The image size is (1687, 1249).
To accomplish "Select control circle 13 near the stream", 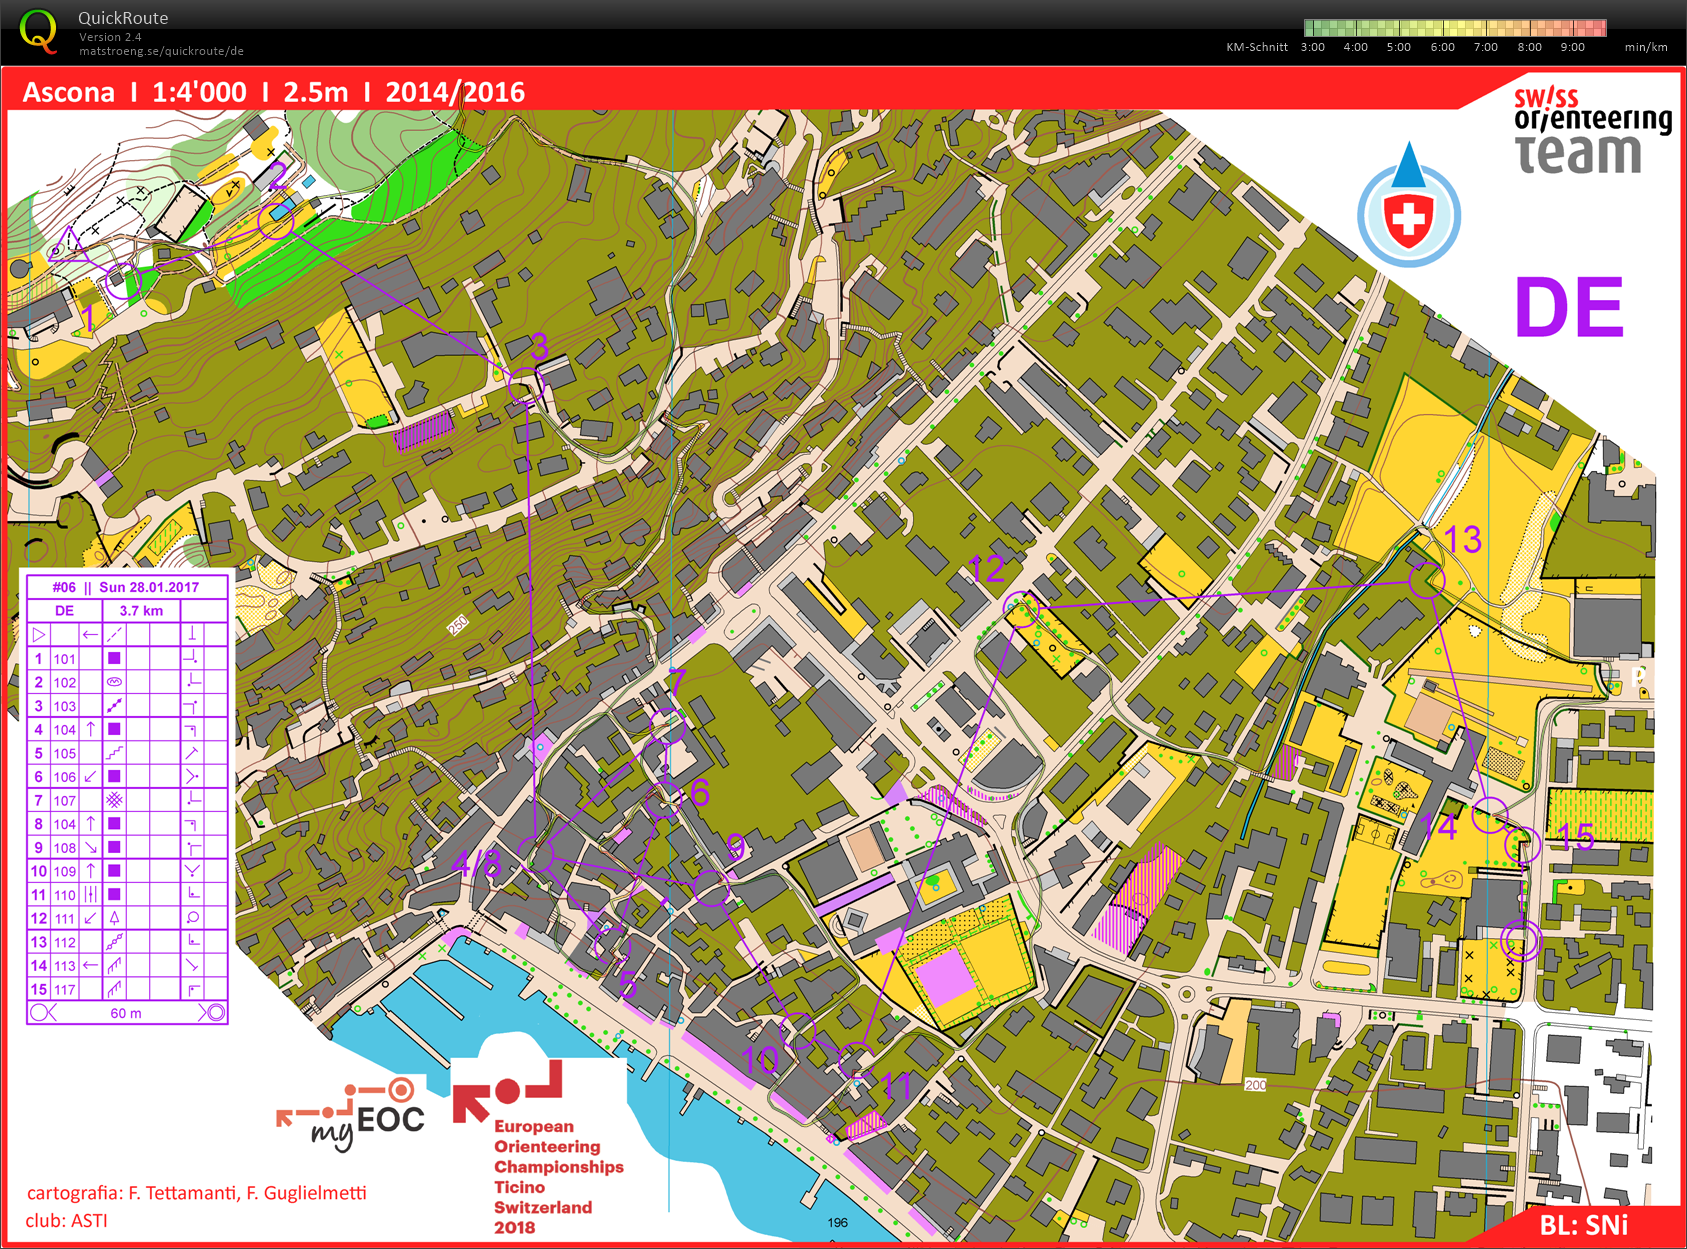I will [x=1427, y=581].
